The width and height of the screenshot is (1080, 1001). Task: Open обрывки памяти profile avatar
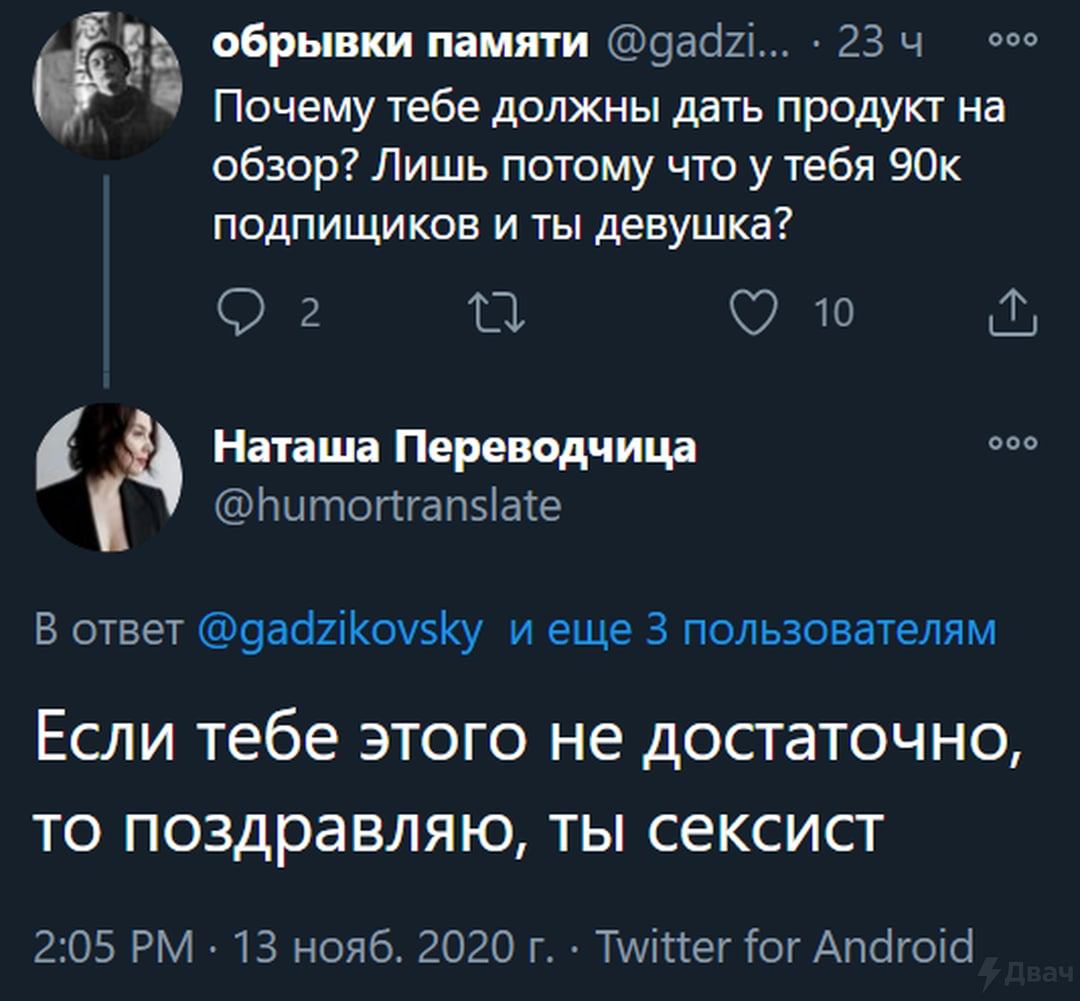pyautogui.click(x=108, y=86)
